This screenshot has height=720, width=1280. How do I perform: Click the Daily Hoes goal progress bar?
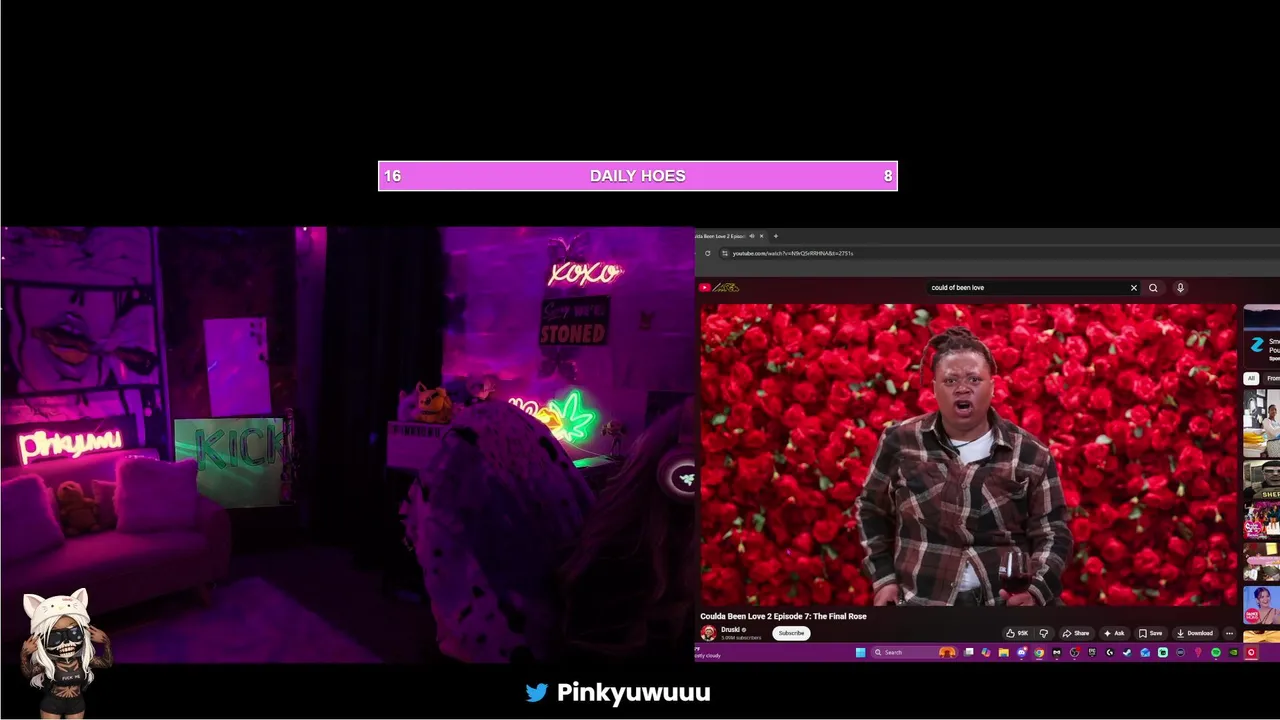638,176
